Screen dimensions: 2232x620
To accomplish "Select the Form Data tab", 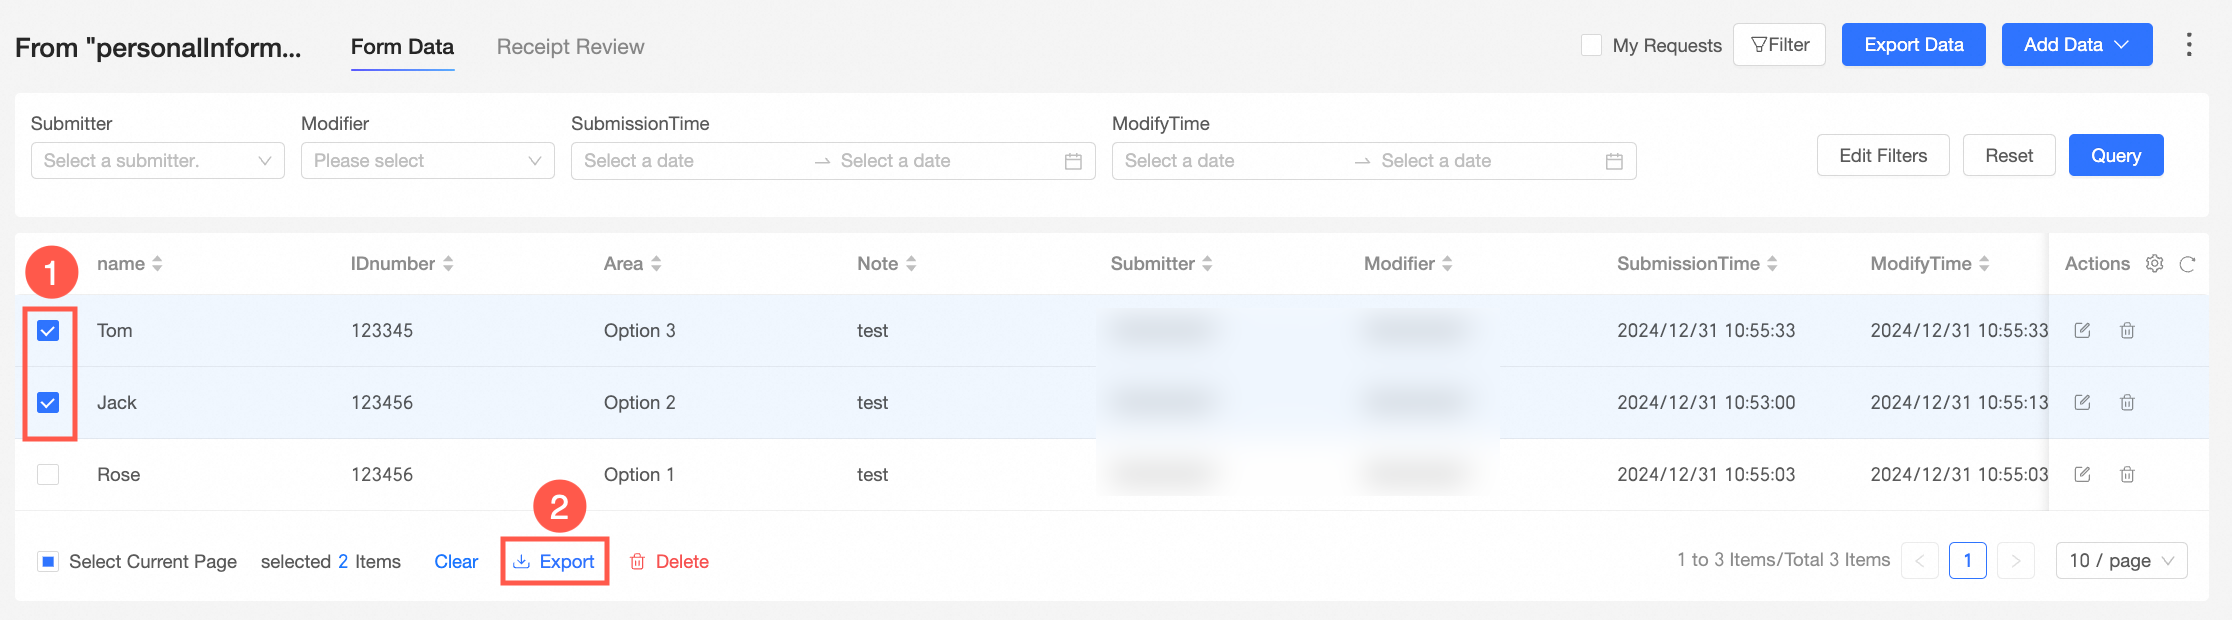I will [x=402, y=47].
